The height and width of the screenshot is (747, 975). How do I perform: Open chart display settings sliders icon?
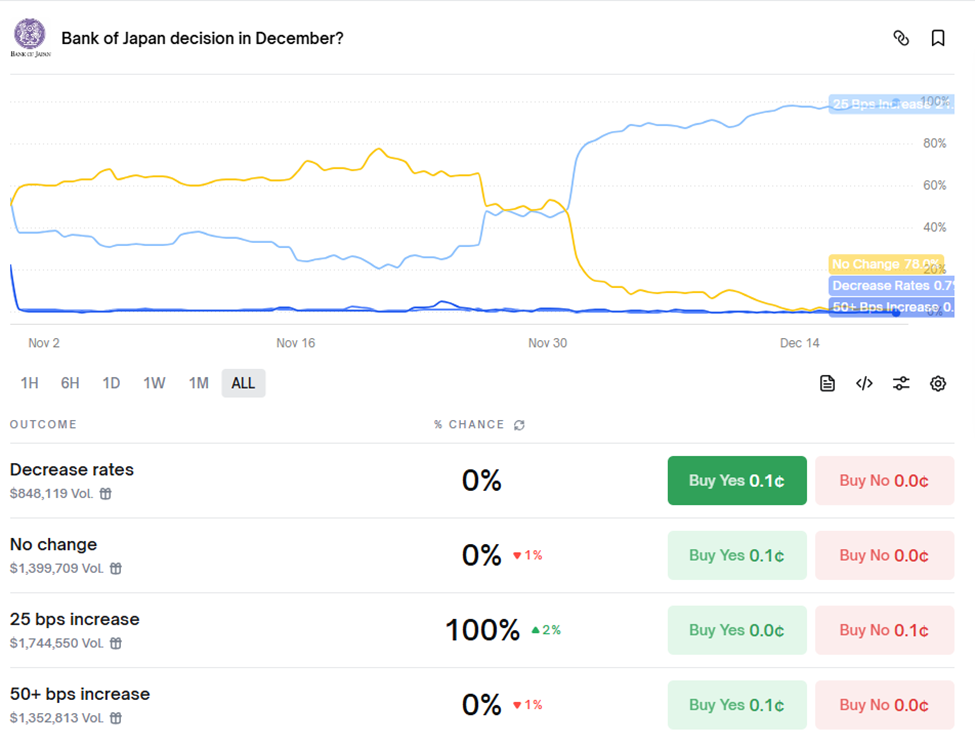pos(901,383)
